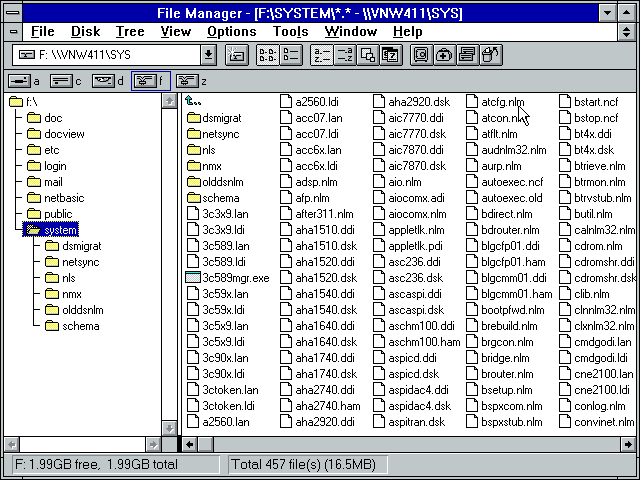Select the nmx subfolder under system in tree
Image resolution: width=640 pixels, height=480 pixels.
tap(63, 294)
